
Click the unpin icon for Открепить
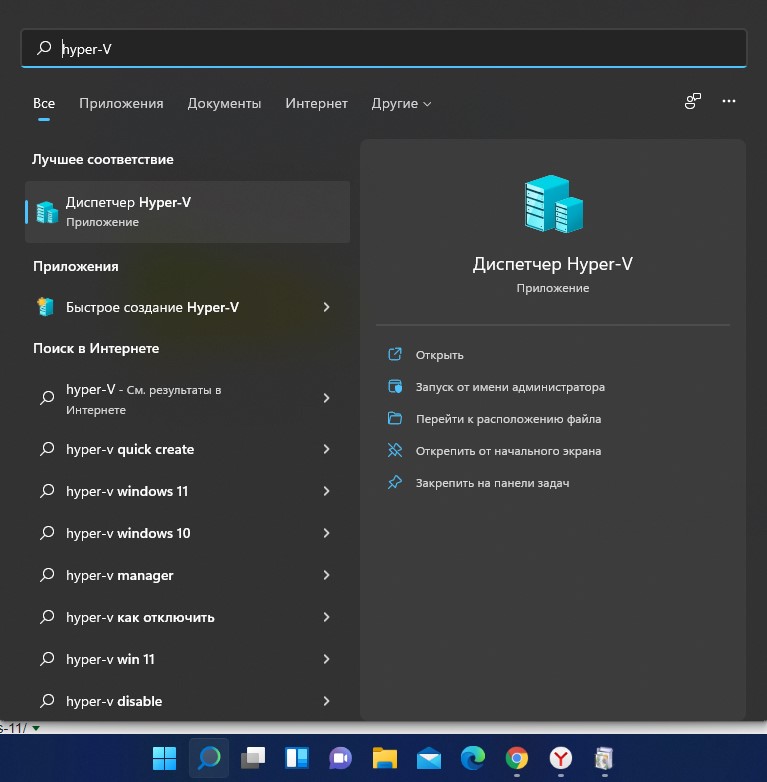click(x=395, y=450)
